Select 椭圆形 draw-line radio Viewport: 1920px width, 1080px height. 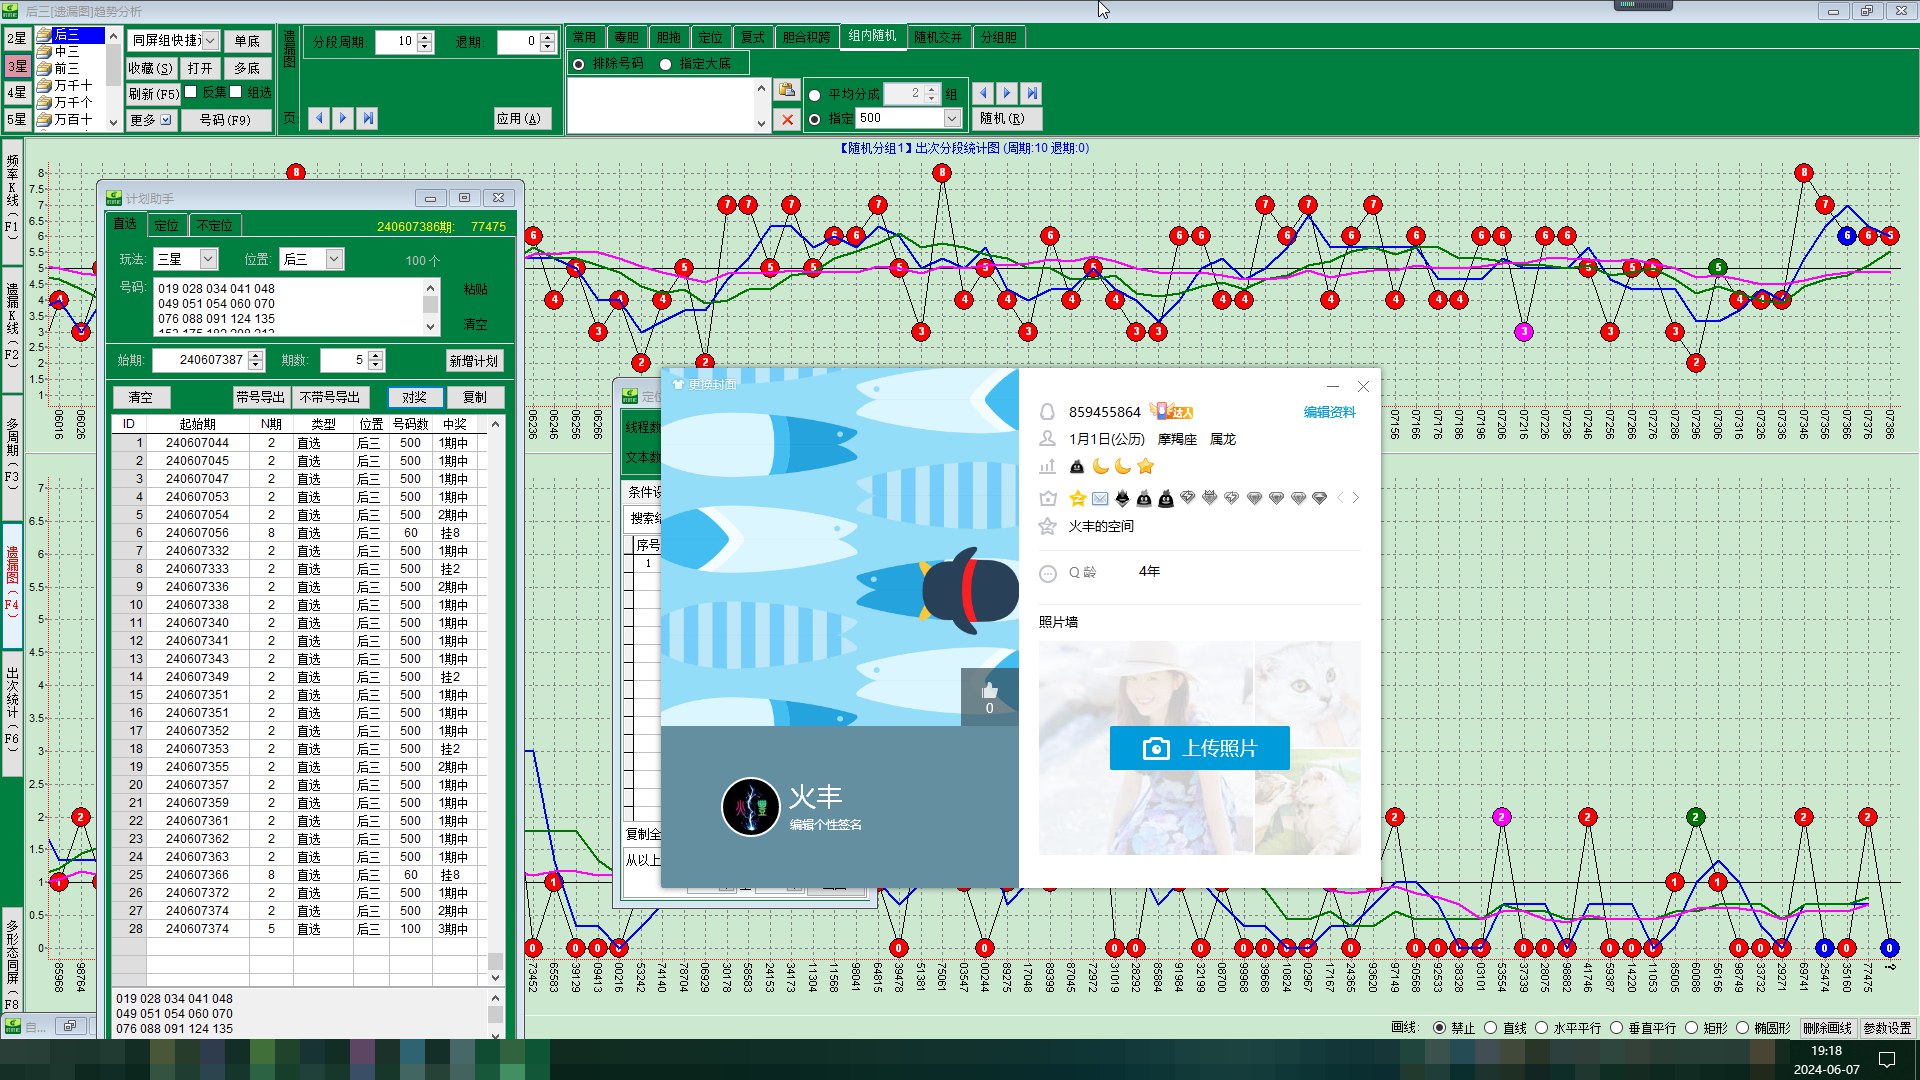click(1741, 1028)
